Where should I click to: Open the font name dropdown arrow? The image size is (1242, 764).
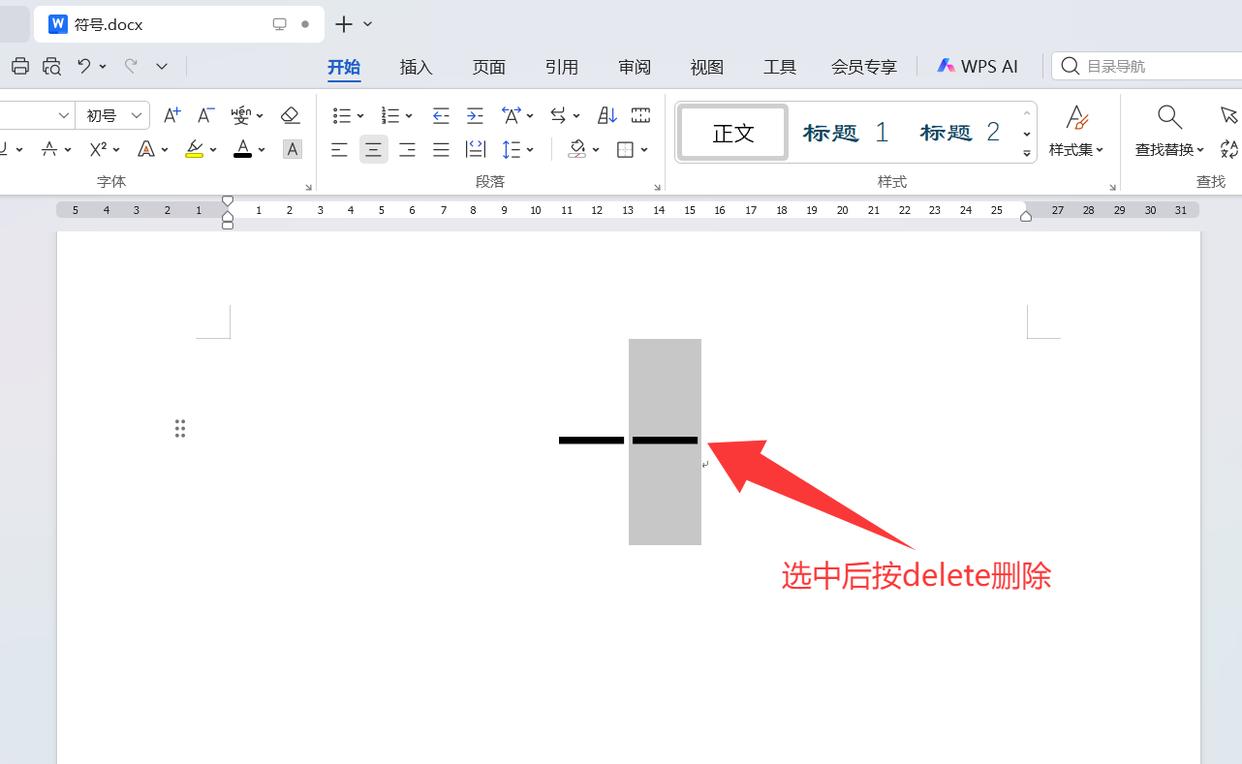(63, 116)
